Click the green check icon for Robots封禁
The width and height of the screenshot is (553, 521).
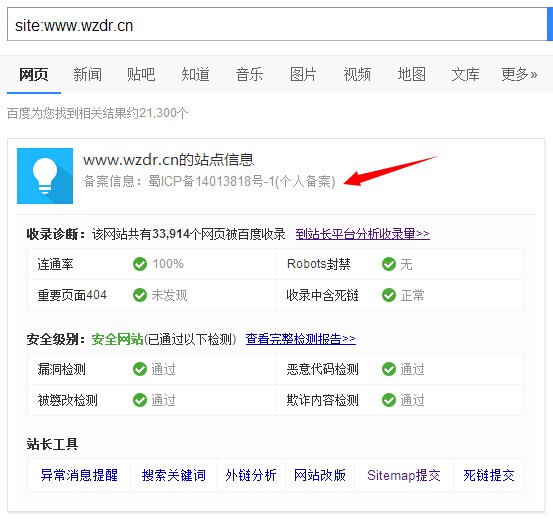[x=389, y=264]
